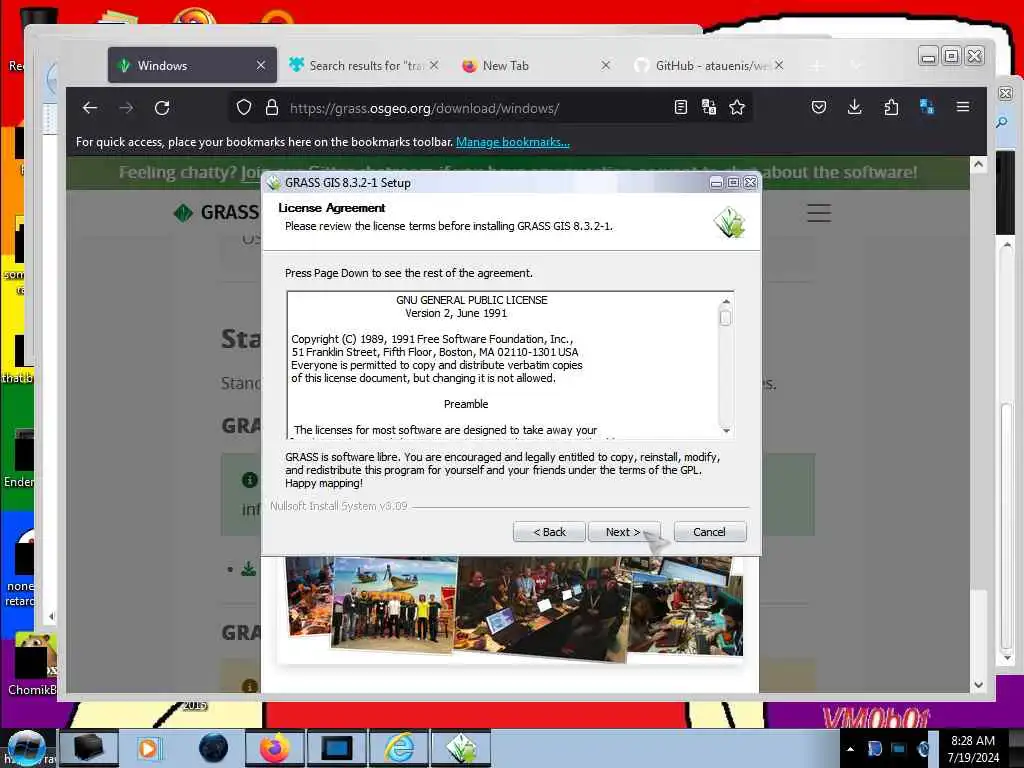The width and height of the screenshot is (1024, 768).
Task: Open the Manage bookmarks link
Action: pyautogui.click(x=513, y=142)
